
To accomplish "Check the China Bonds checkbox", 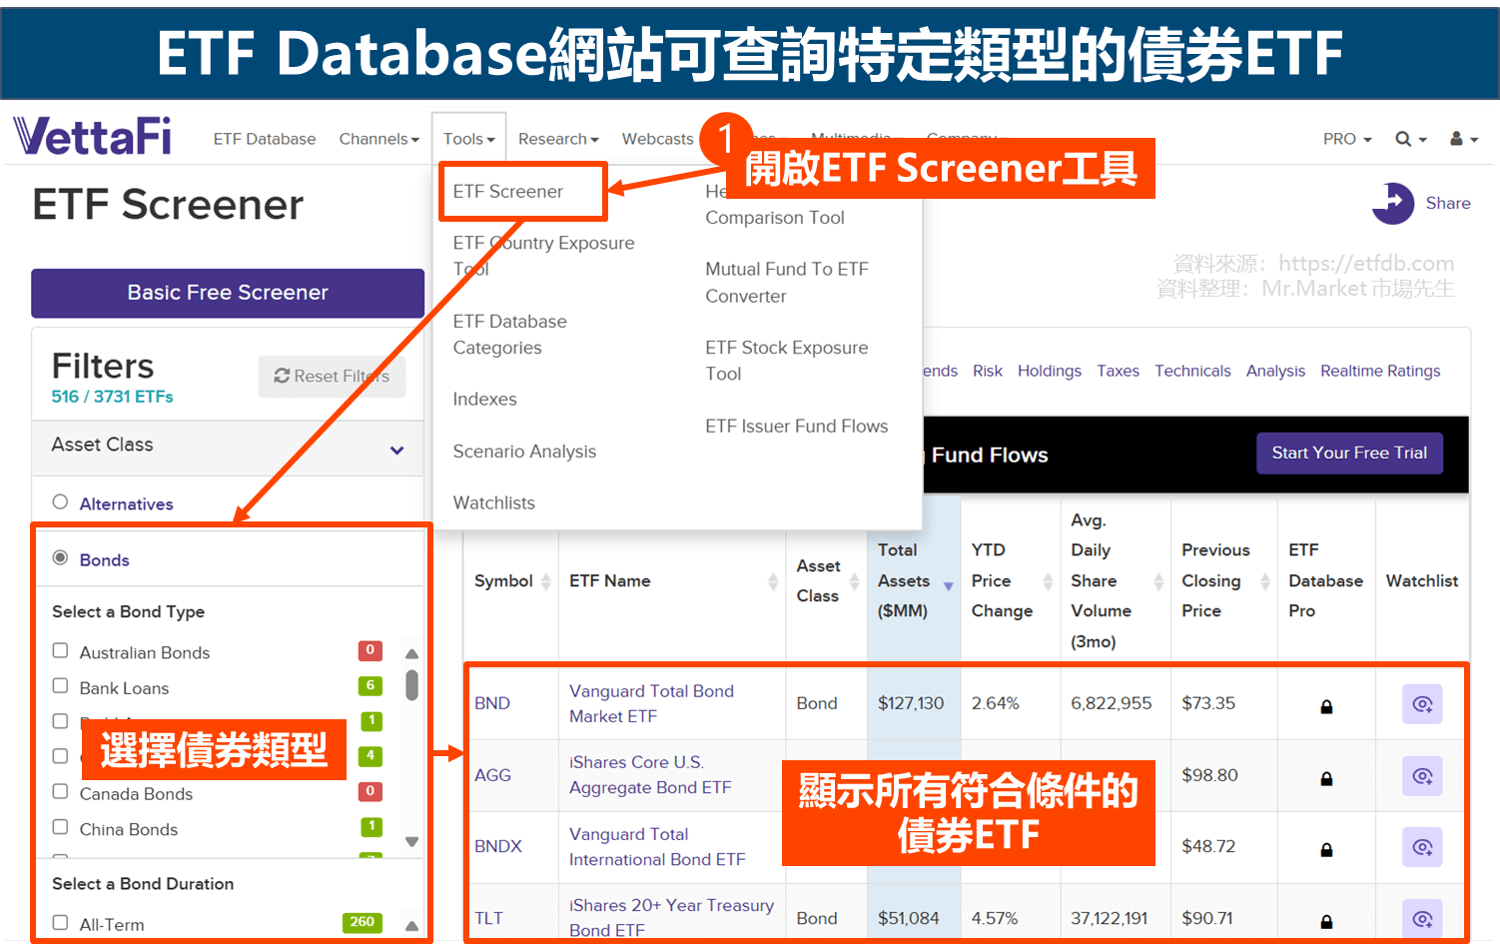I will coord(60,827).
